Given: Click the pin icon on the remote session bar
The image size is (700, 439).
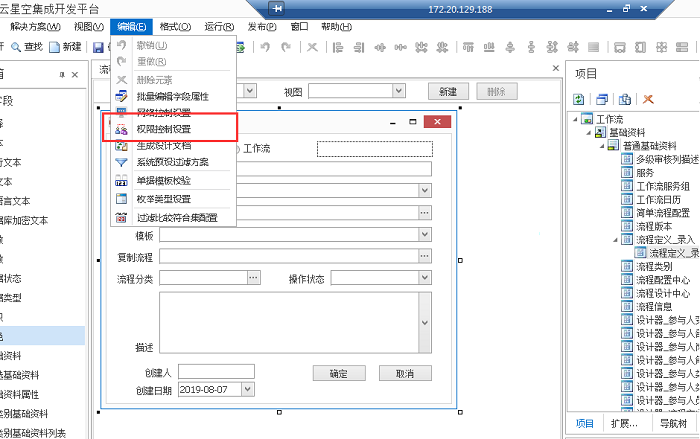Looking at the screenshot, I should [x=277, y=8].
